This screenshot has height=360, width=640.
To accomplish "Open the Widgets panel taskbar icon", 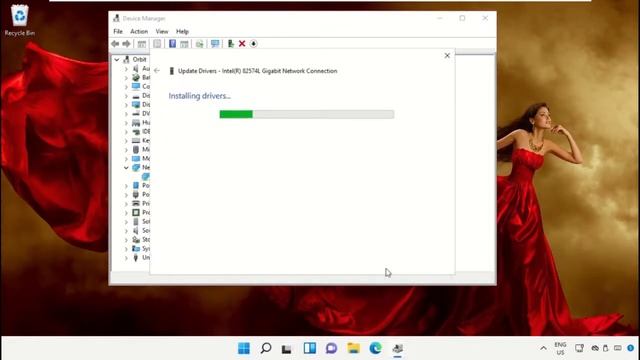I will point(310,348).
